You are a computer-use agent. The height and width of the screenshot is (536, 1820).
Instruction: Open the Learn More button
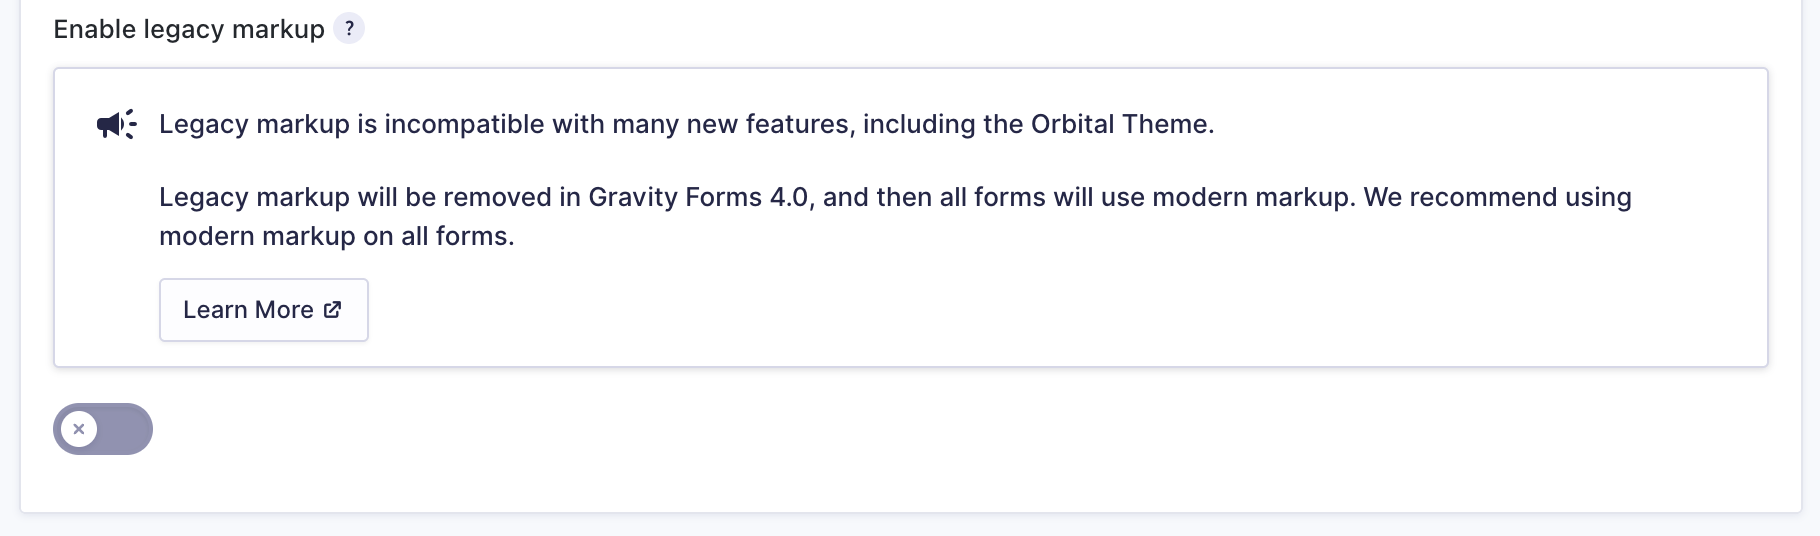tap(263, 310)
